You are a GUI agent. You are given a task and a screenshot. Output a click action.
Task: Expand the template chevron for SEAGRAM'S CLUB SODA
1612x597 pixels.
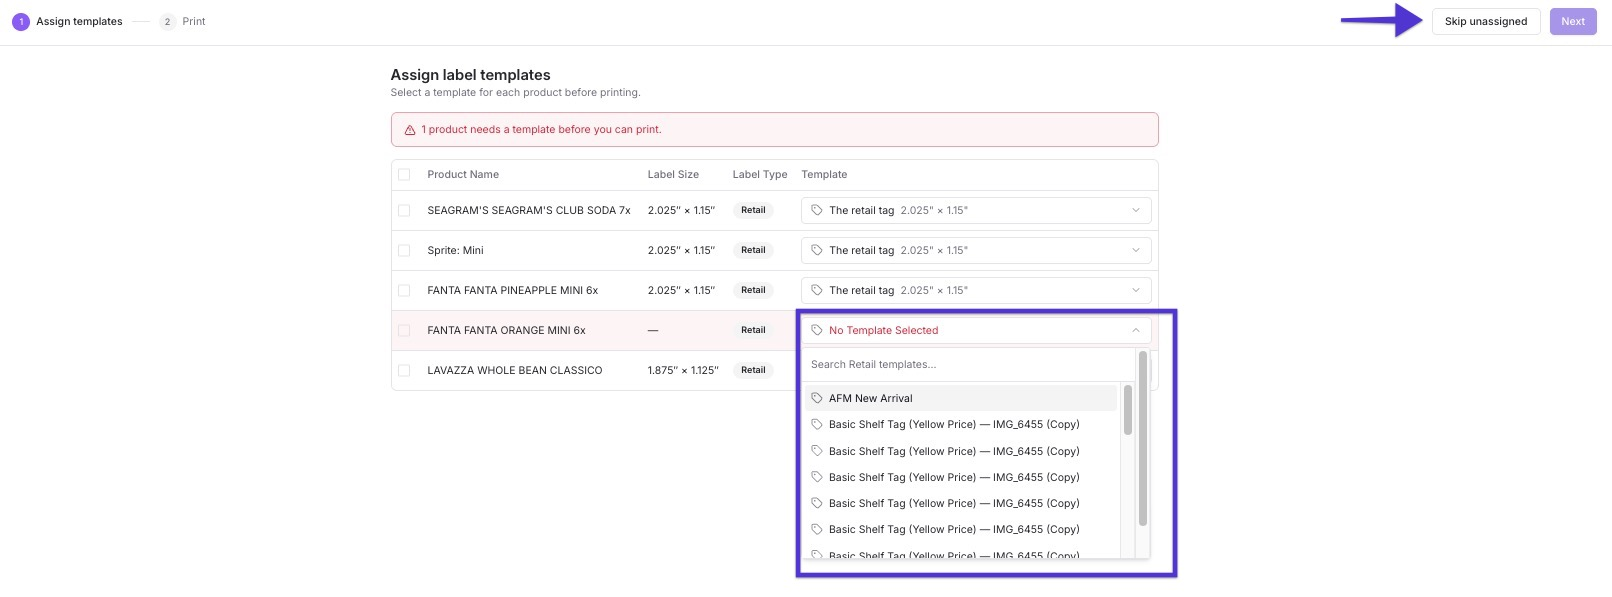click(x=1136, y=210)
